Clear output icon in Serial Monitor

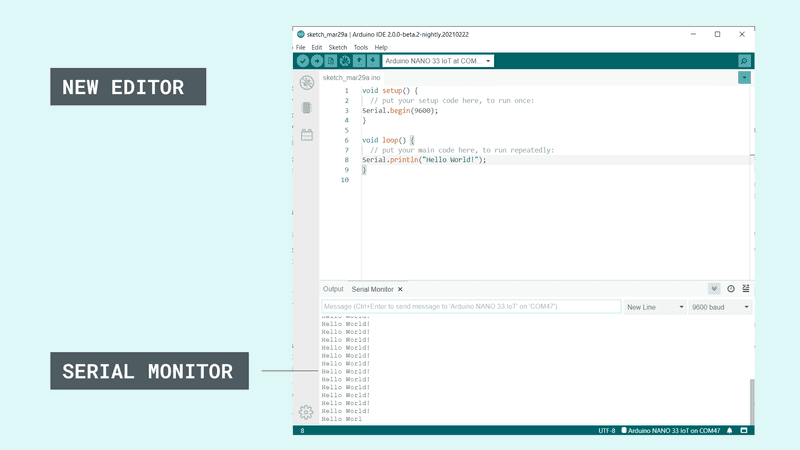click(x=745, y=289)
